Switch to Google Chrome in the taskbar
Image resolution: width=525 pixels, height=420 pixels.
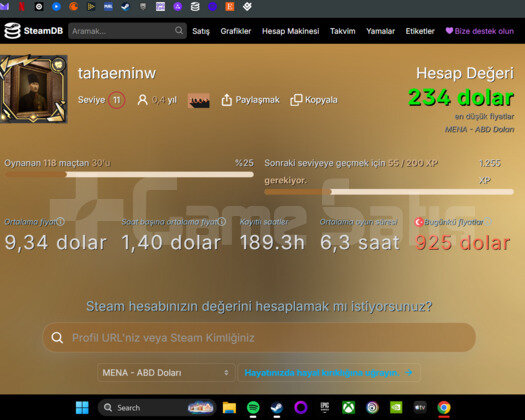[444, 408]
